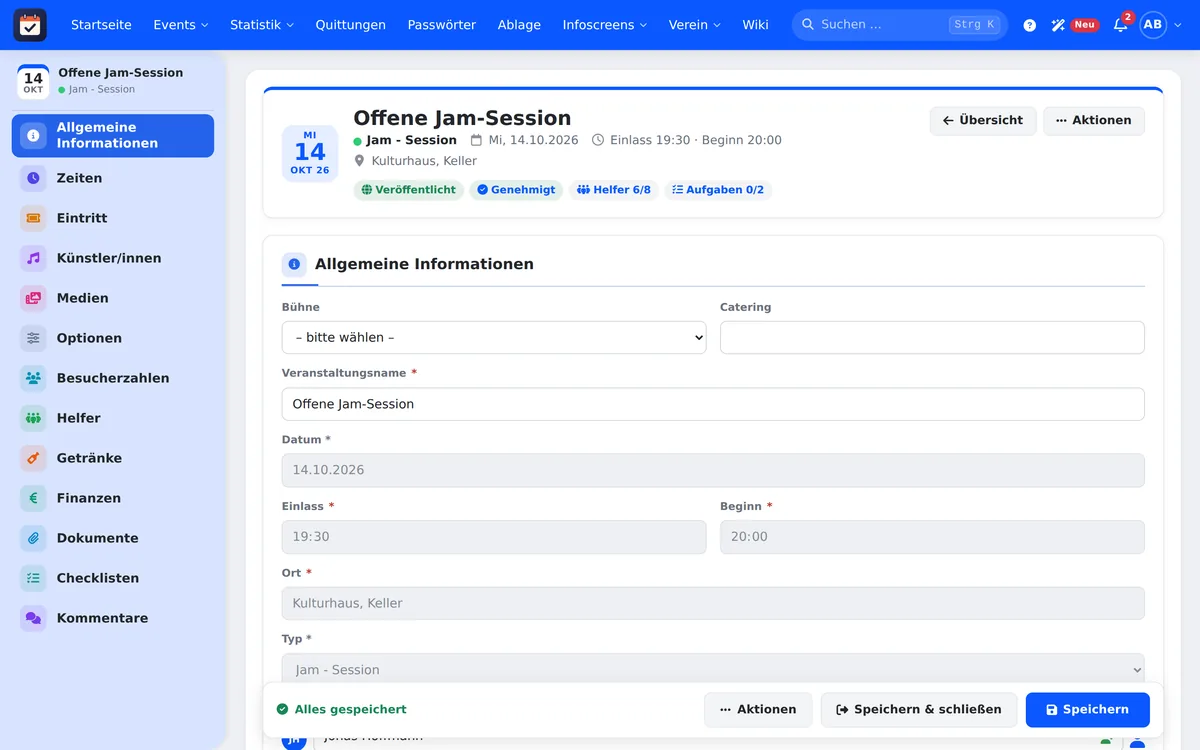Click the Veröffentlicht status badge
1200x750 pixels.
[409, 190]
